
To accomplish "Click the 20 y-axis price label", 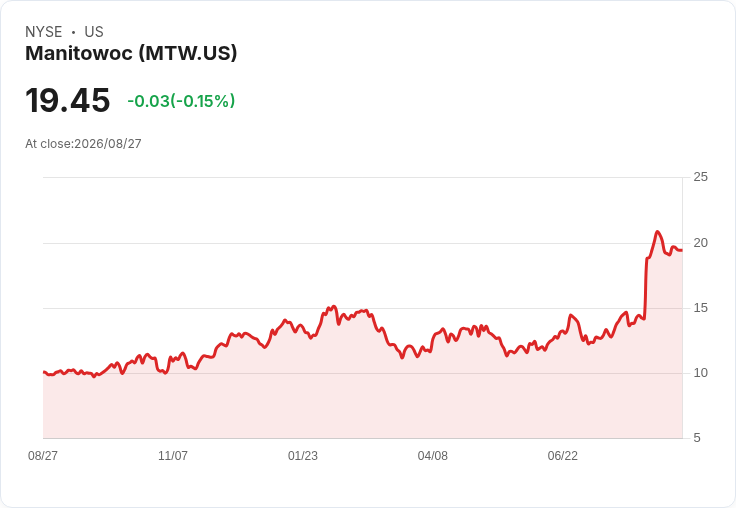I will pyautogui.click(x=700, y=243).
